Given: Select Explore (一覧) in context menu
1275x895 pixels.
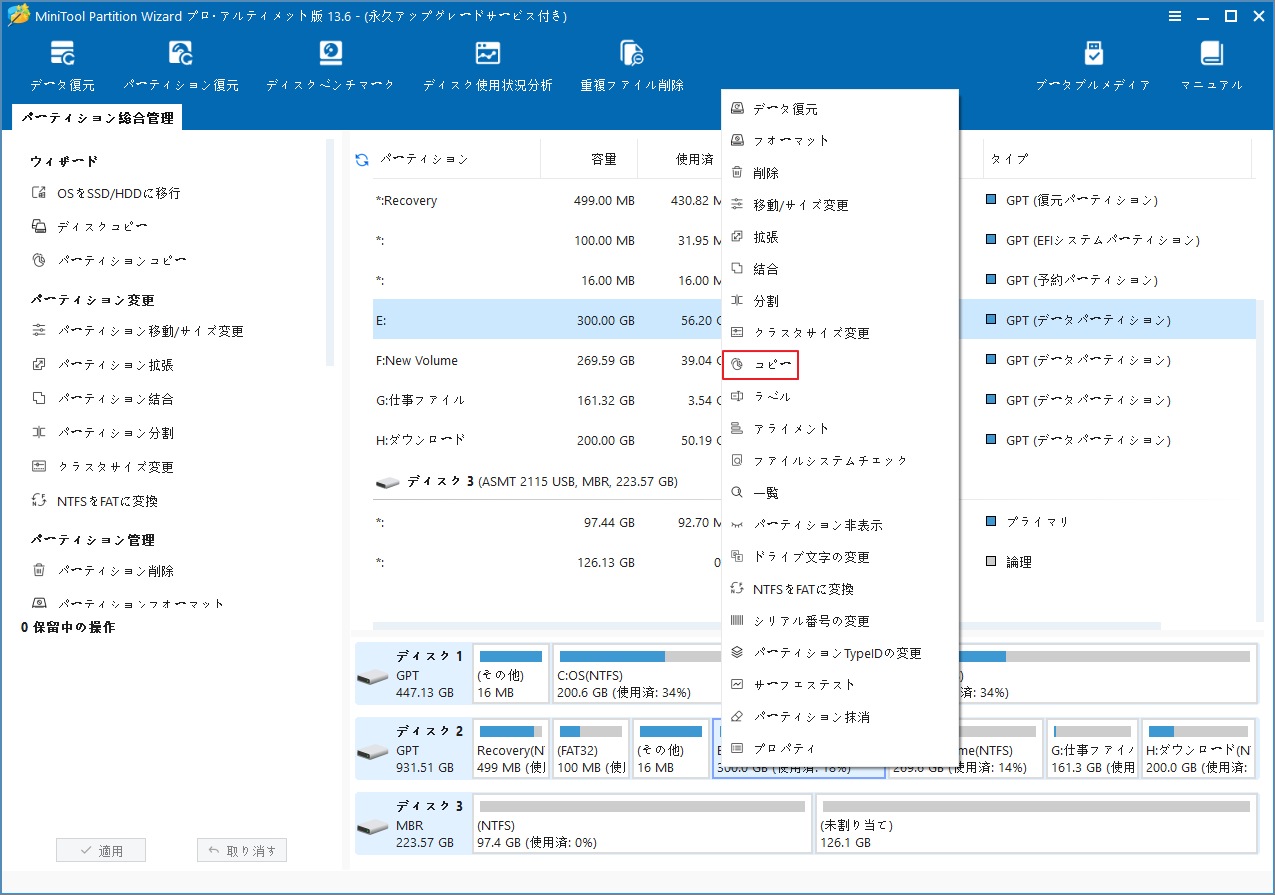Looking at the screenshot, I should [x=840, y=493].
